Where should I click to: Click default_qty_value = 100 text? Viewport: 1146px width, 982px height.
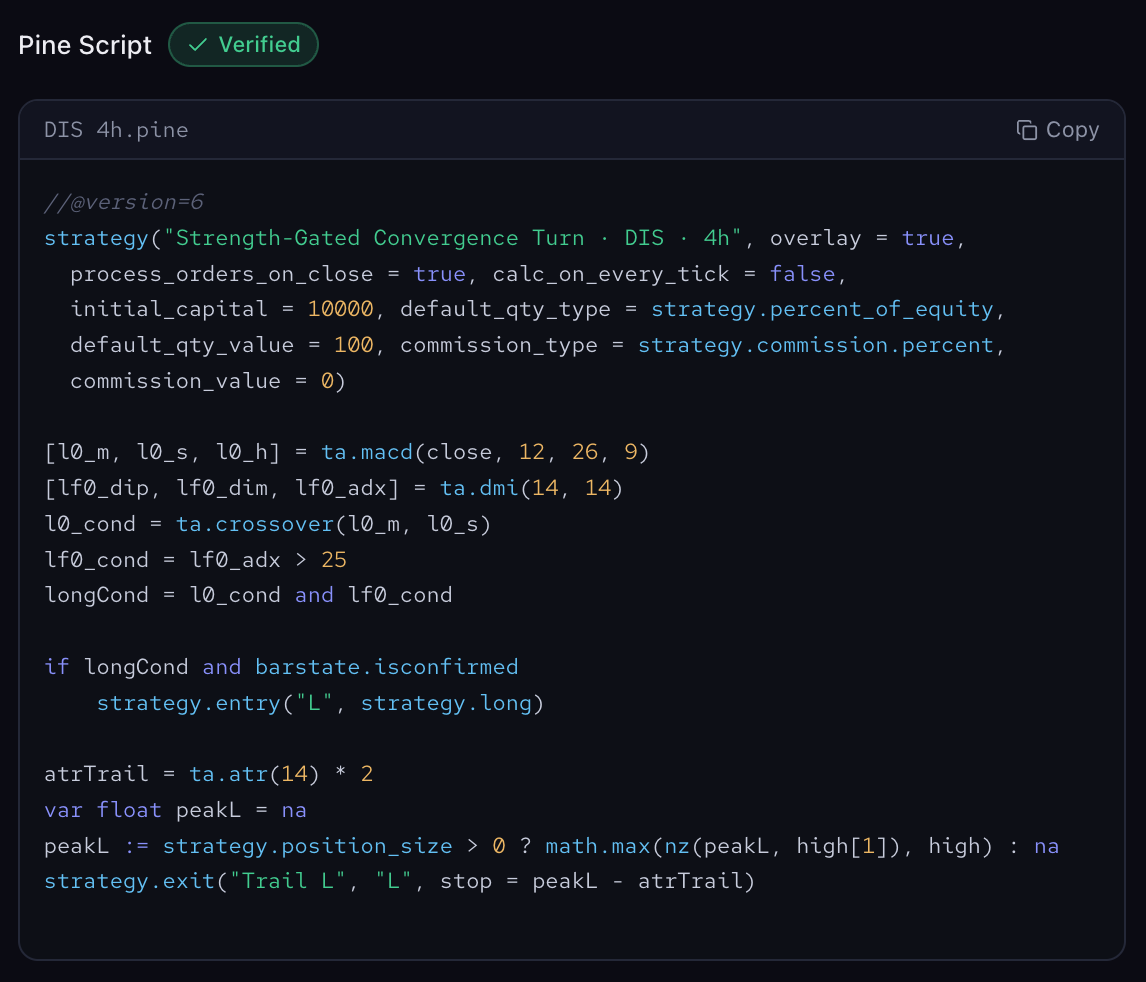click(x=221, y=345)
